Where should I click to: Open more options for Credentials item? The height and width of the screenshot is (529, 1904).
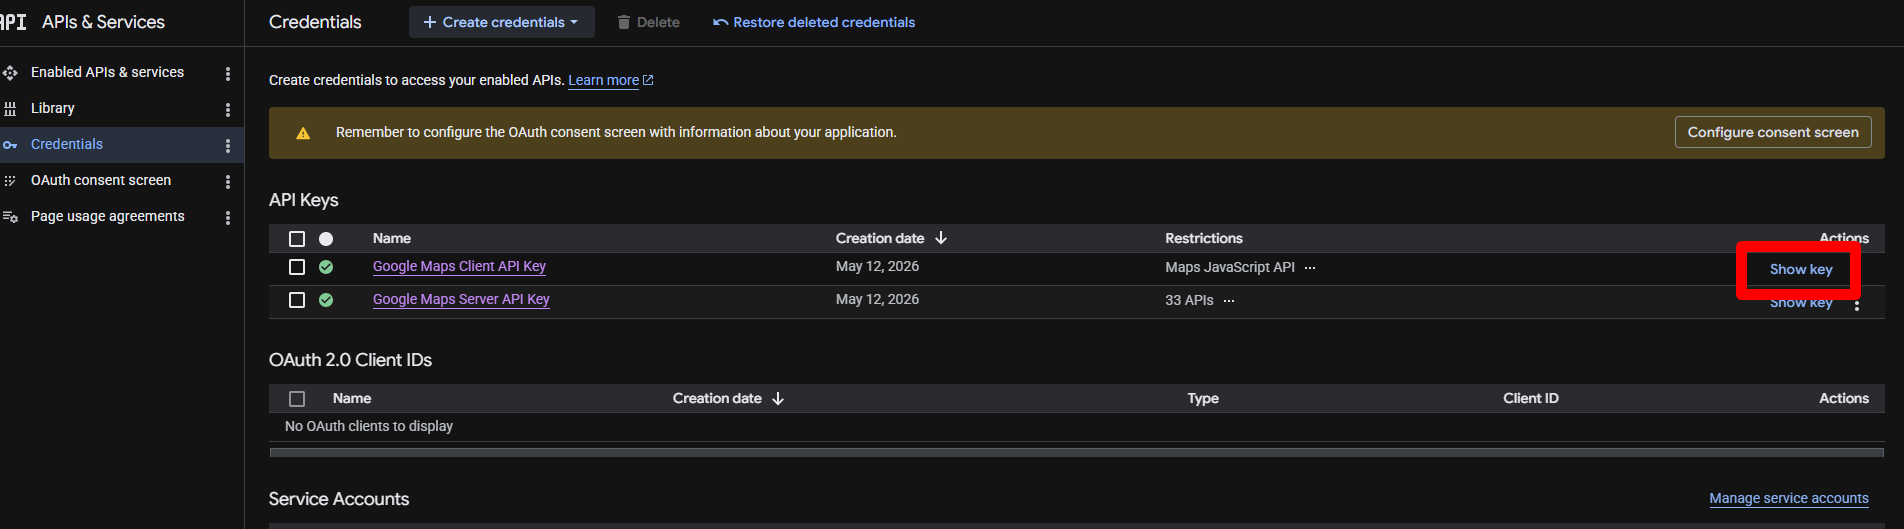[x=228, y=145]
